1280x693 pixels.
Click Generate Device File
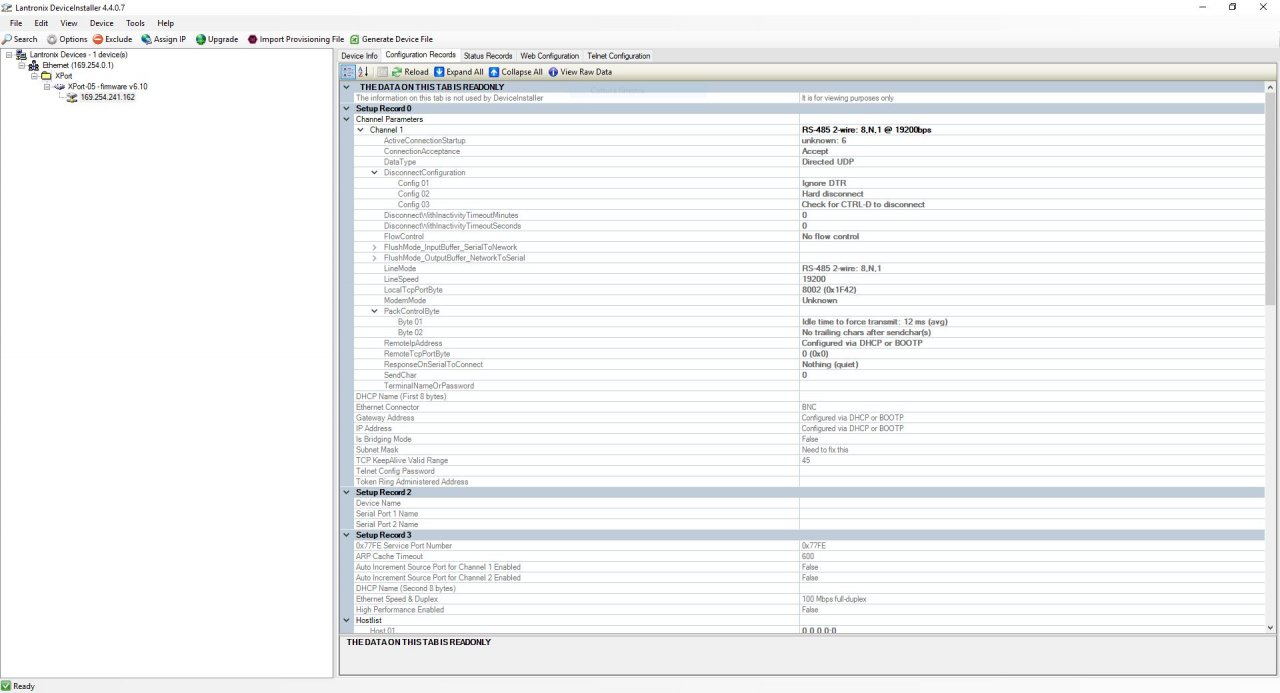pyautogui.click(x=391, y=39)
